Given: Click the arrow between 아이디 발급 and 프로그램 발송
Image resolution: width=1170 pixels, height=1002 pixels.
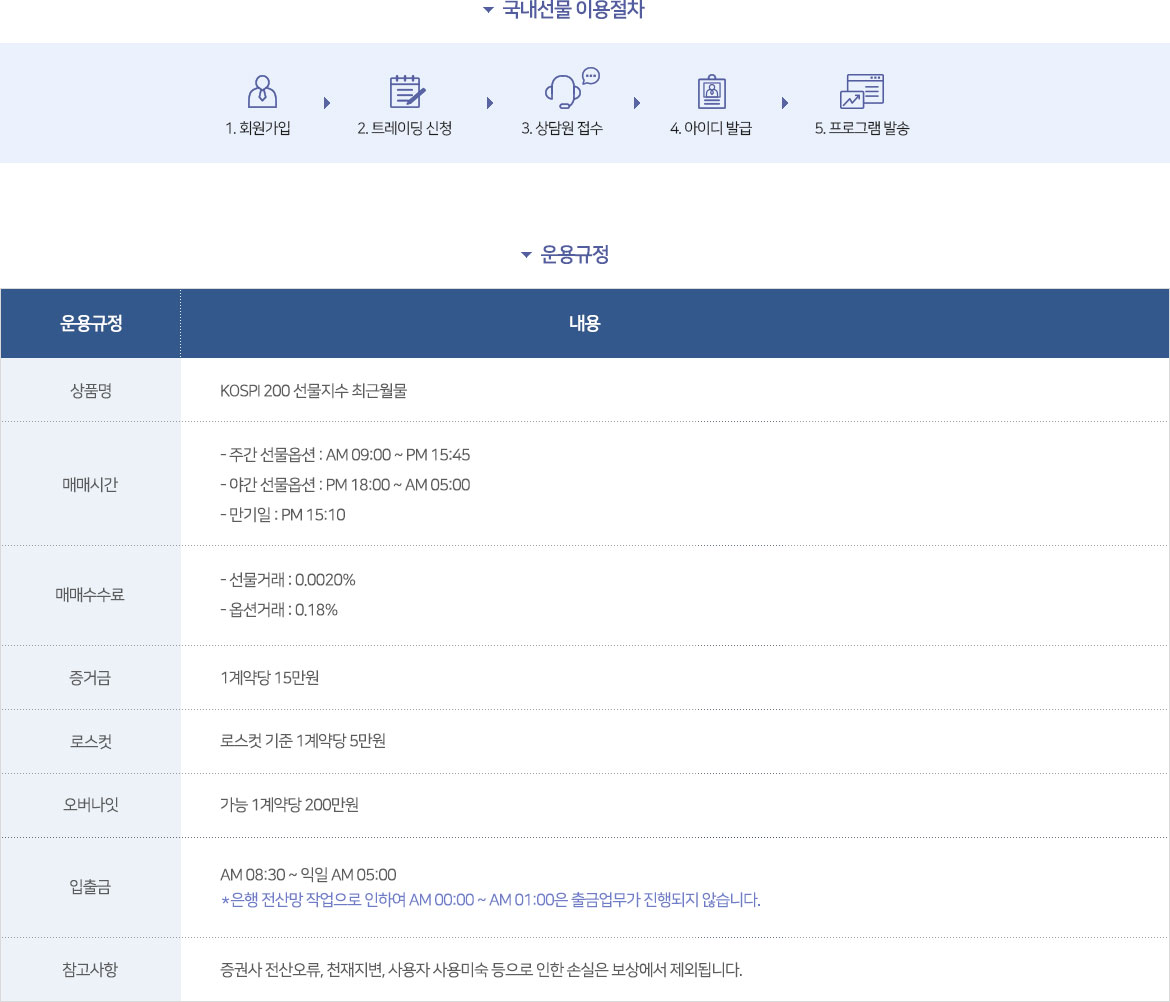Looking at the screenshot, I should pyautogui.click(x=784, y=103).
